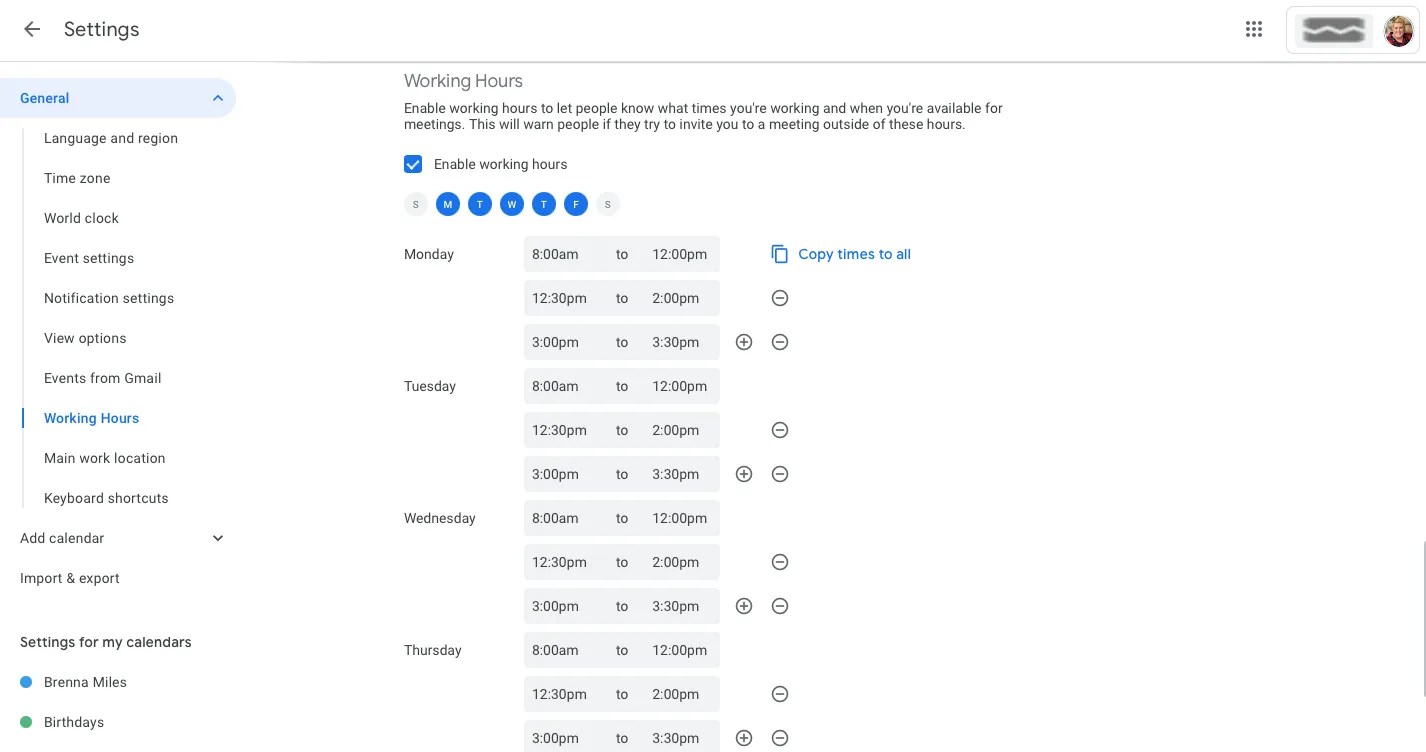Click the back arrow next to Settings
This screenshot has height=752, width=1426.
[x=32, y=30]
